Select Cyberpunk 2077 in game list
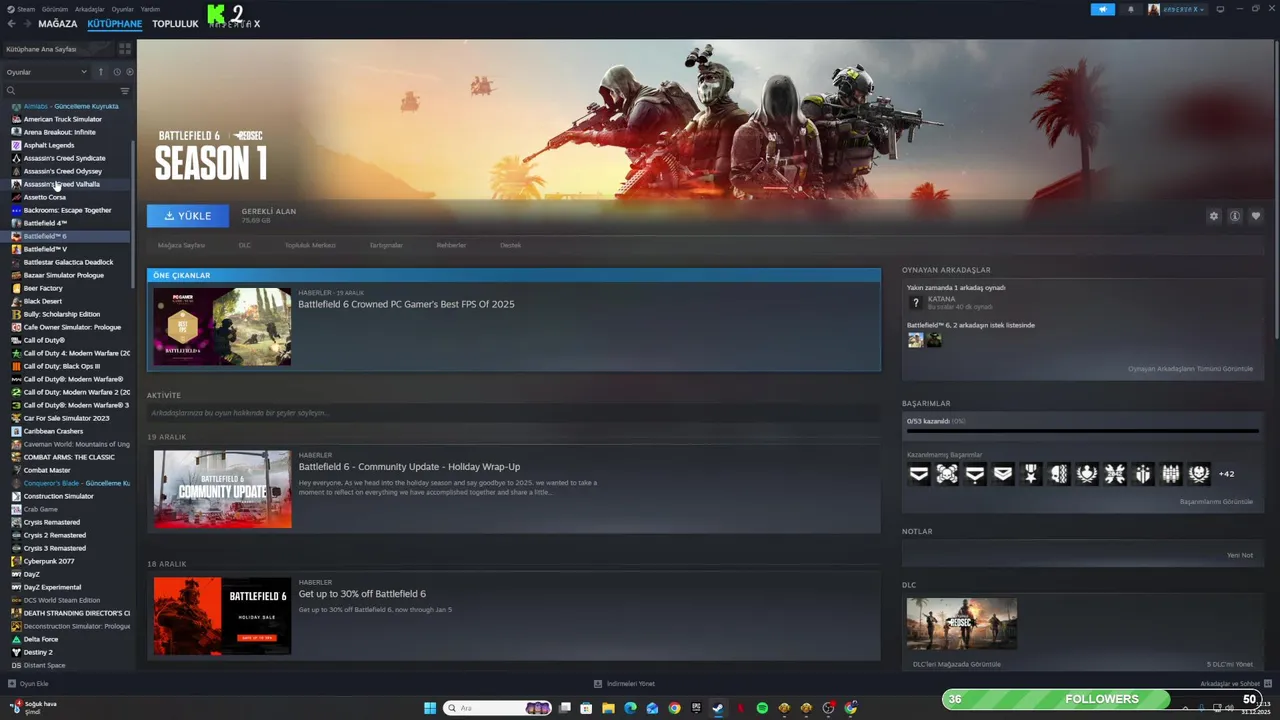The width and height of the screenshot is (1280, 720). point(49,561)
